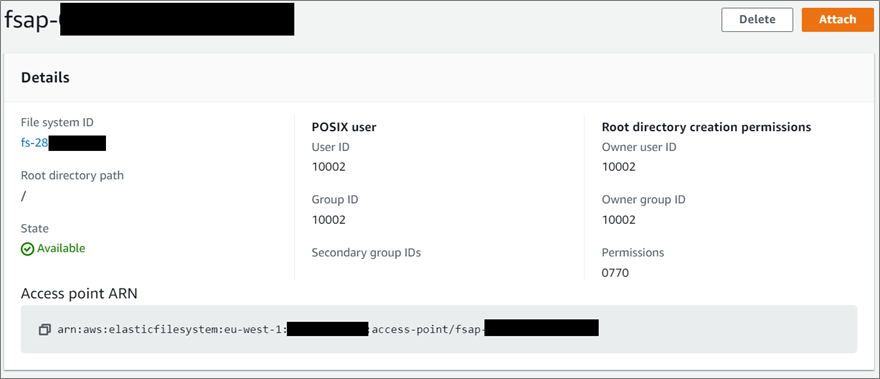
Task: Click the POSIX user heading
Action: tap(344, 127)
